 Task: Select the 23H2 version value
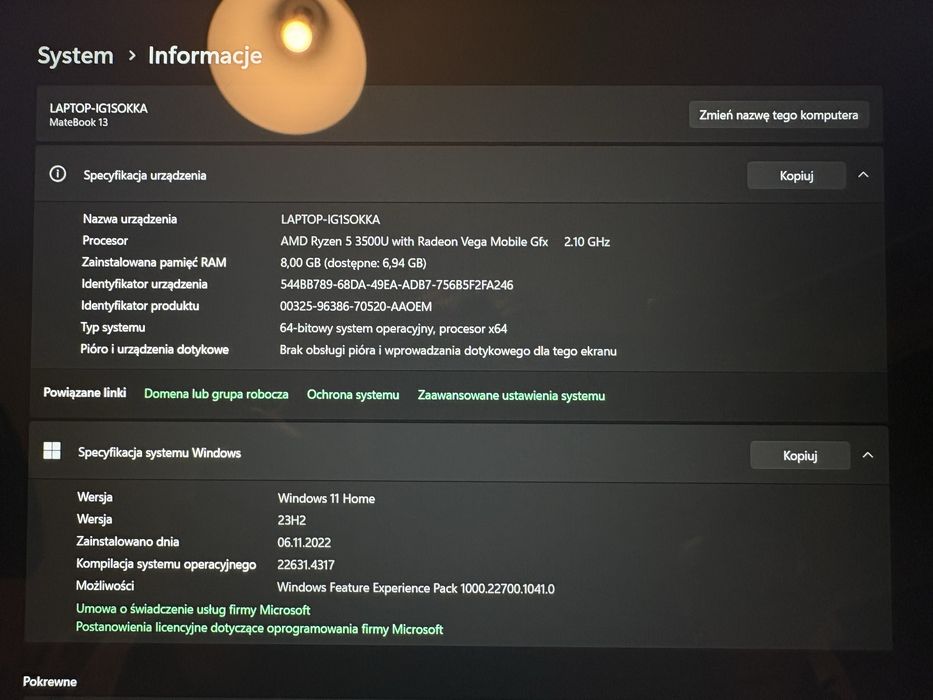[292, 520]
